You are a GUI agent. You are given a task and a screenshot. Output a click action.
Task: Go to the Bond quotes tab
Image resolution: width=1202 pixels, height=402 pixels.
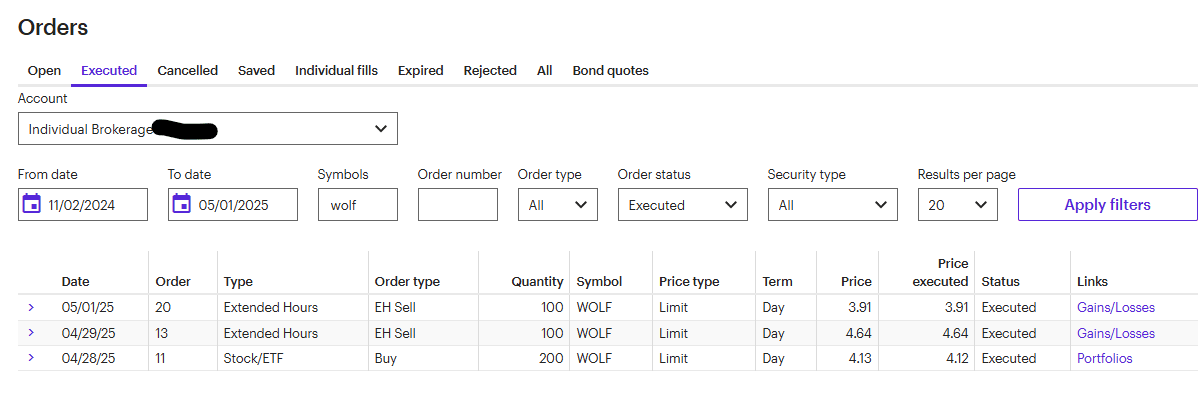click(610, 71)
